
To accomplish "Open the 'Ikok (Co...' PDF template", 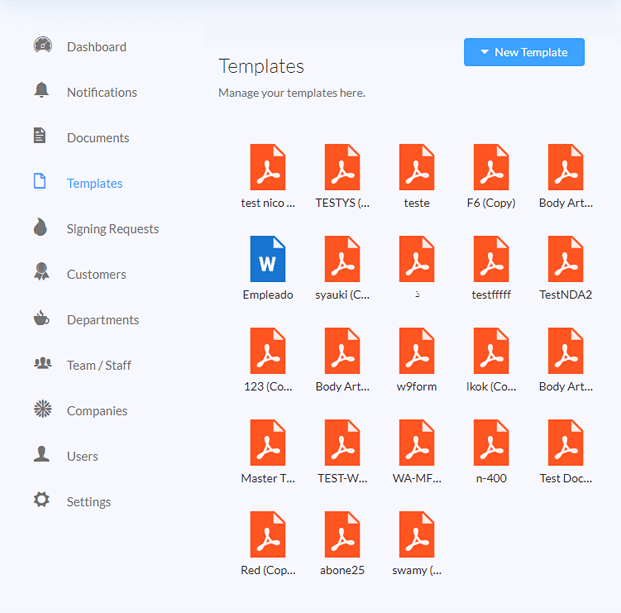I will click(491, 351).
